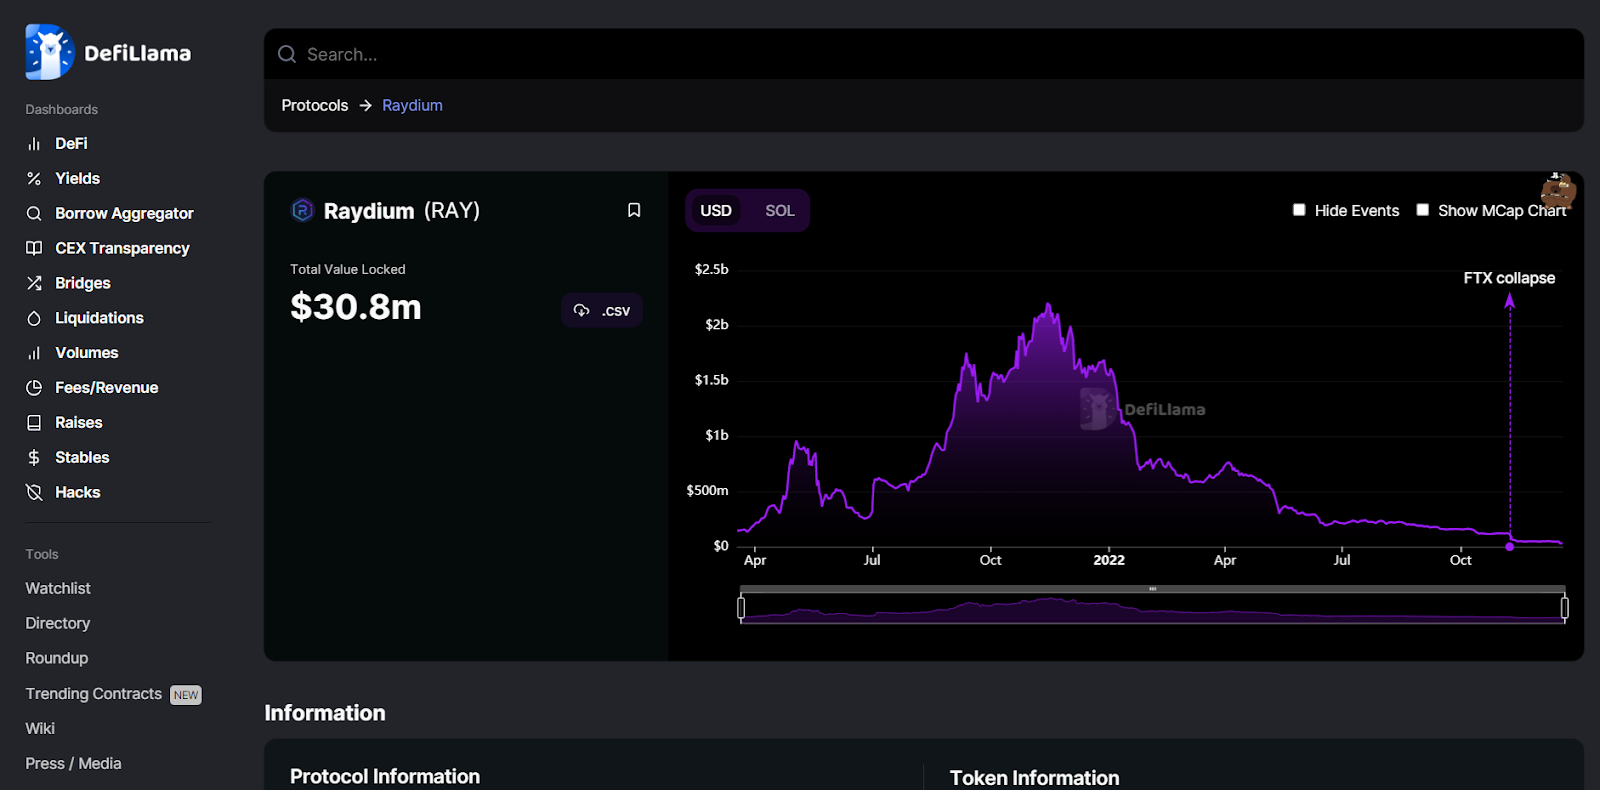Click the Tools section label
This screenshot has height=790, width=1600.
[42, 554]
